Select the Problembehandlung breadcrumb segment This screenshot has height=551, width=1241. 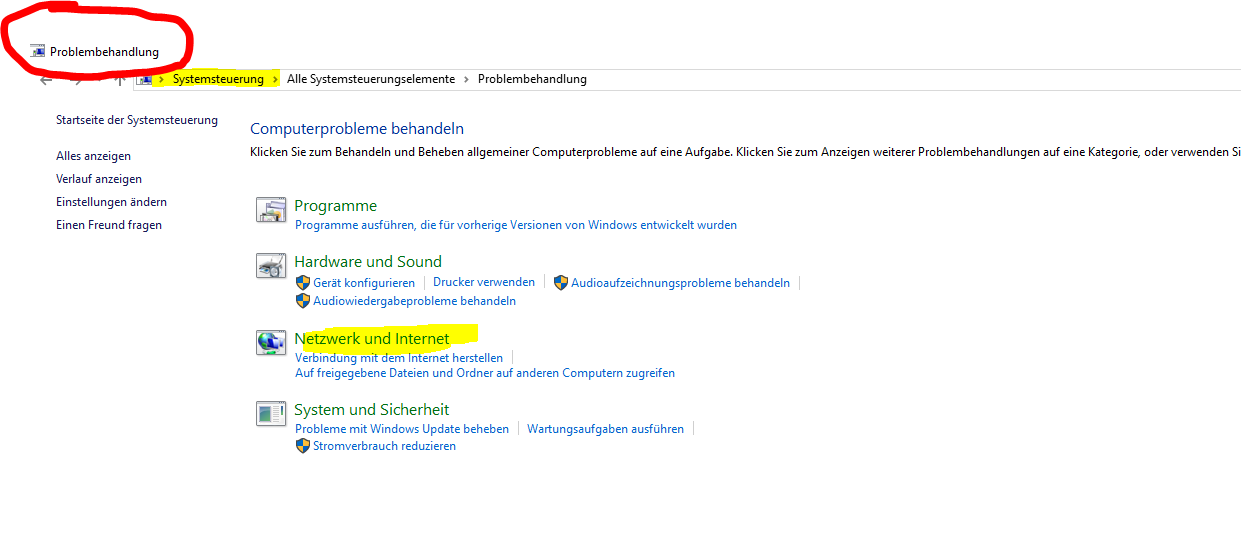coord(532,79)
